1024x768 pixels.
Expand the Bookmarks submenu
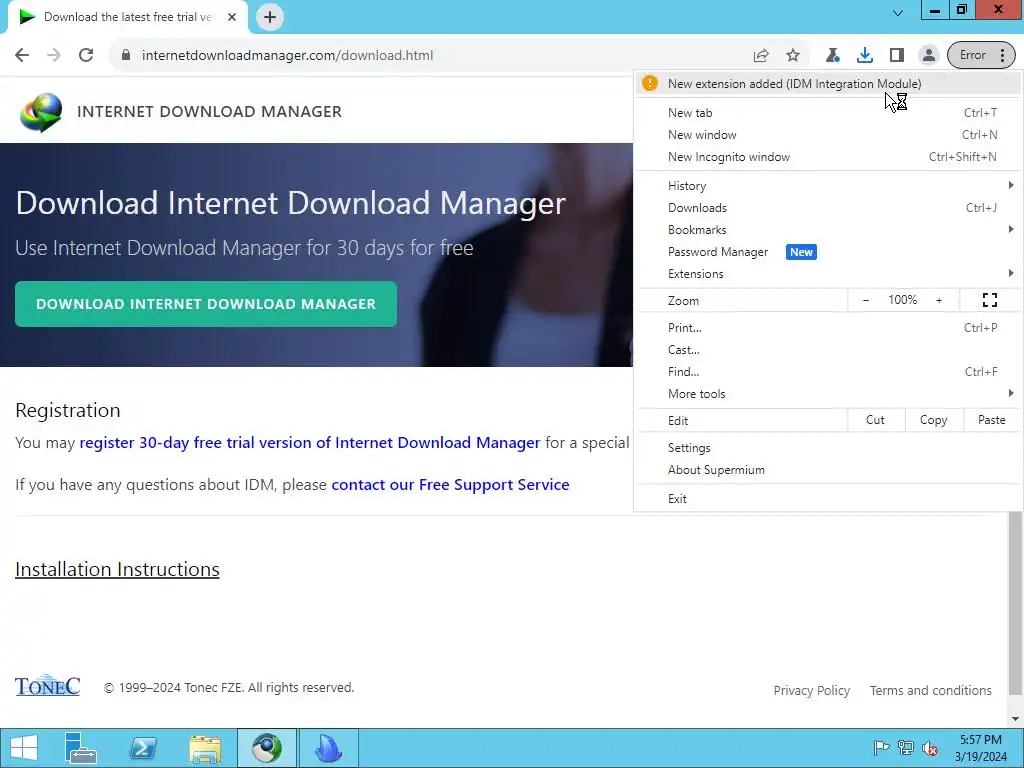[x=828, y=230]
